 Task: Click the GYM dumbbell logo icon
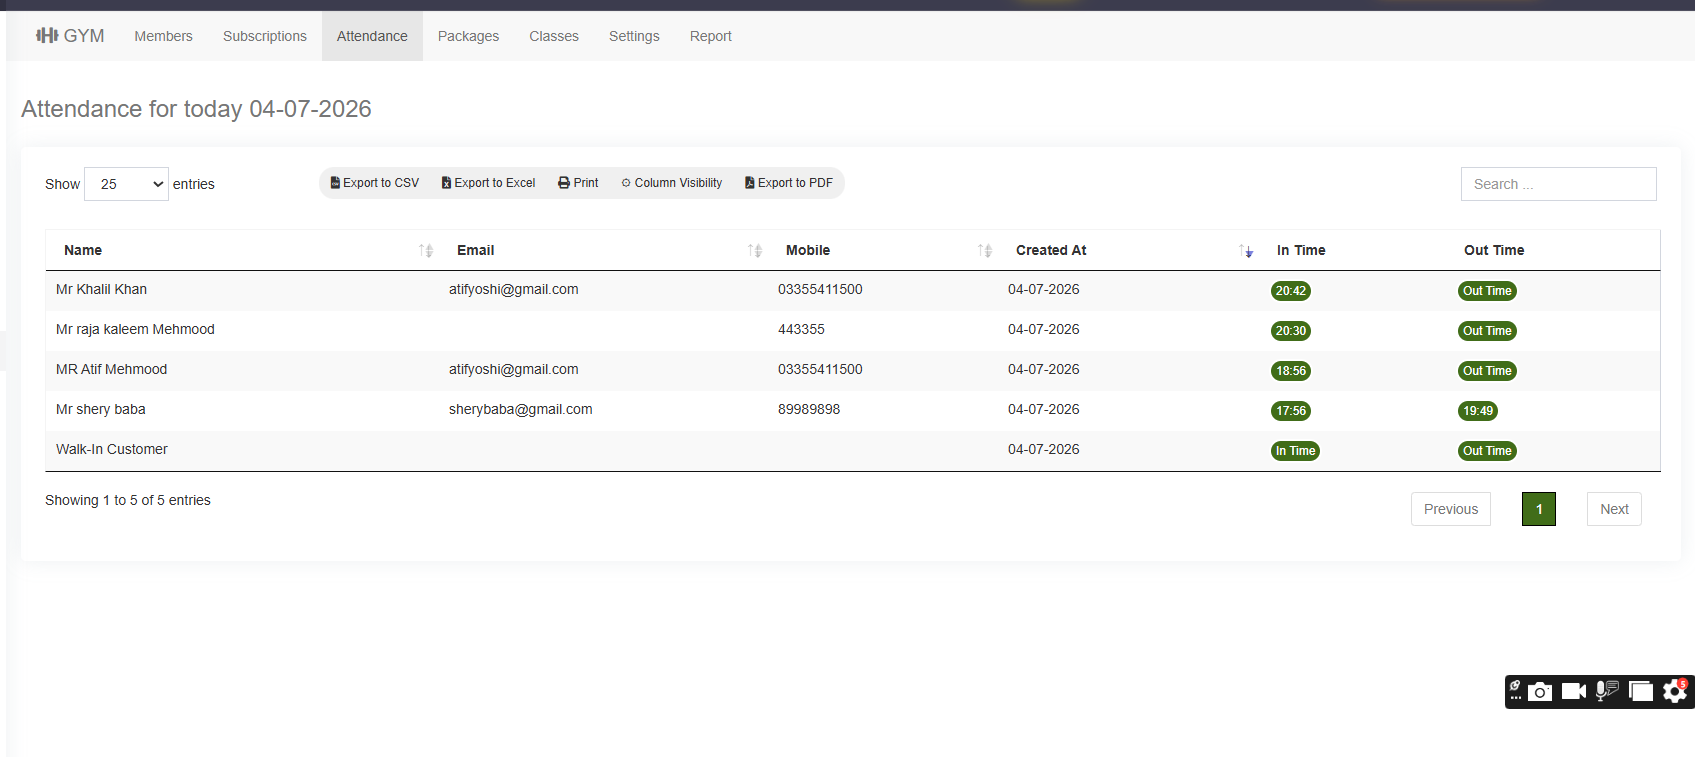47,36
